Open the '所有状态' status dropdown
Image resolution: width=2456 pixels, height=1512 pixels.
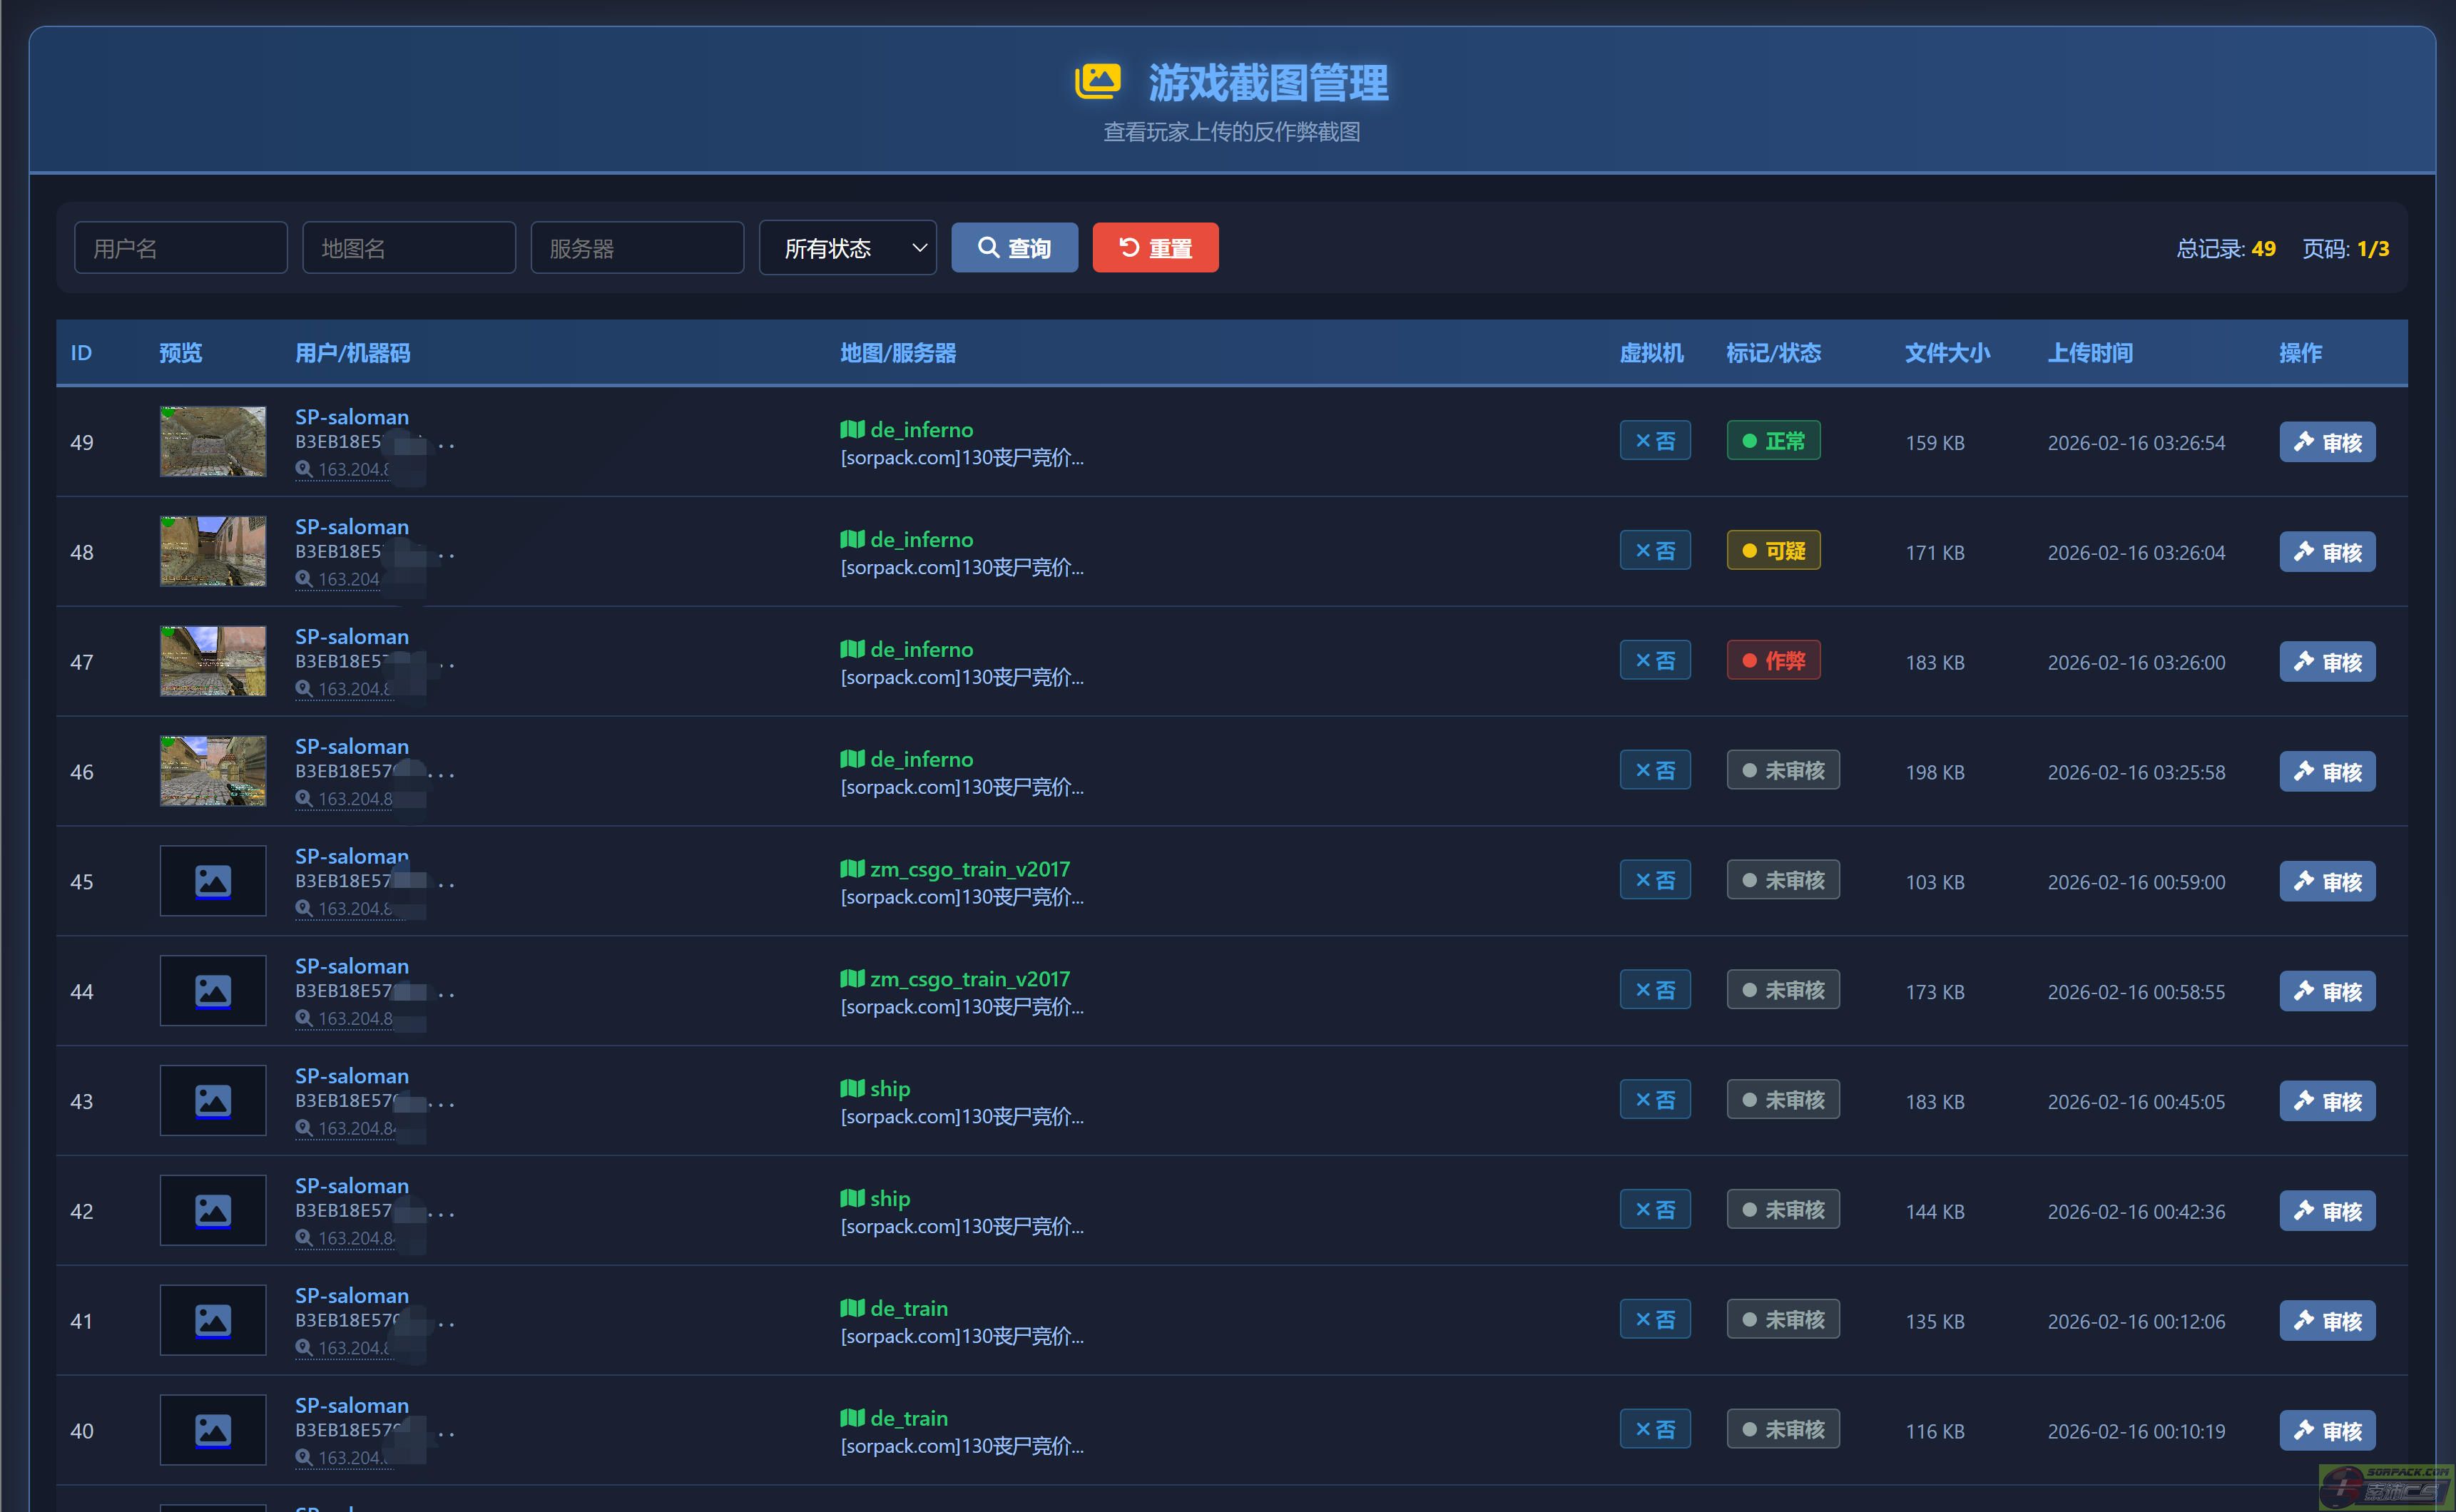(847, 248)
